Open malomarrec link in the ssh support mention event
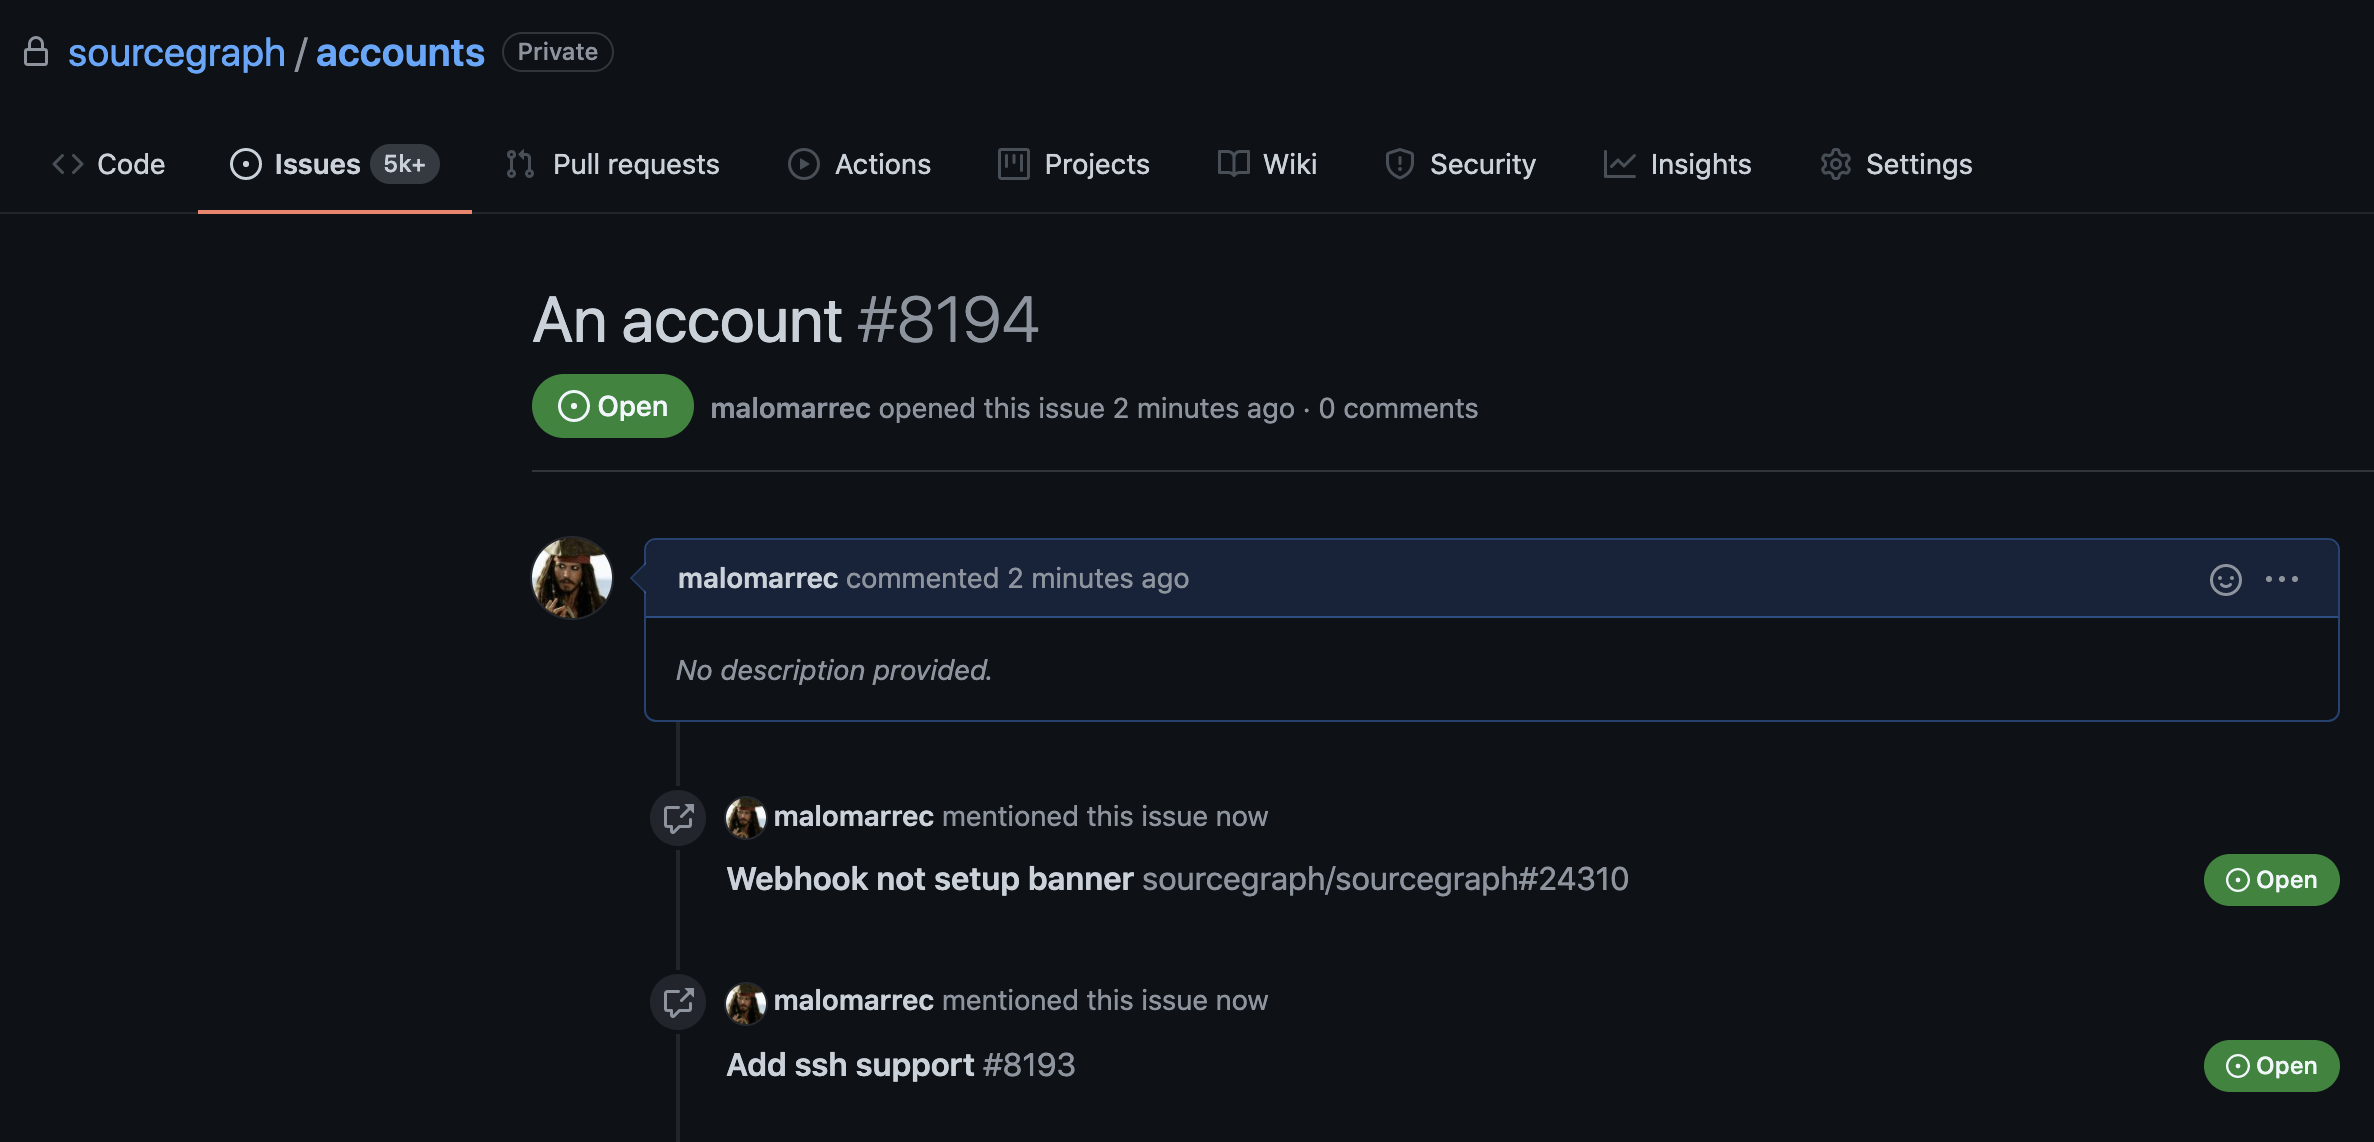 854,1000
